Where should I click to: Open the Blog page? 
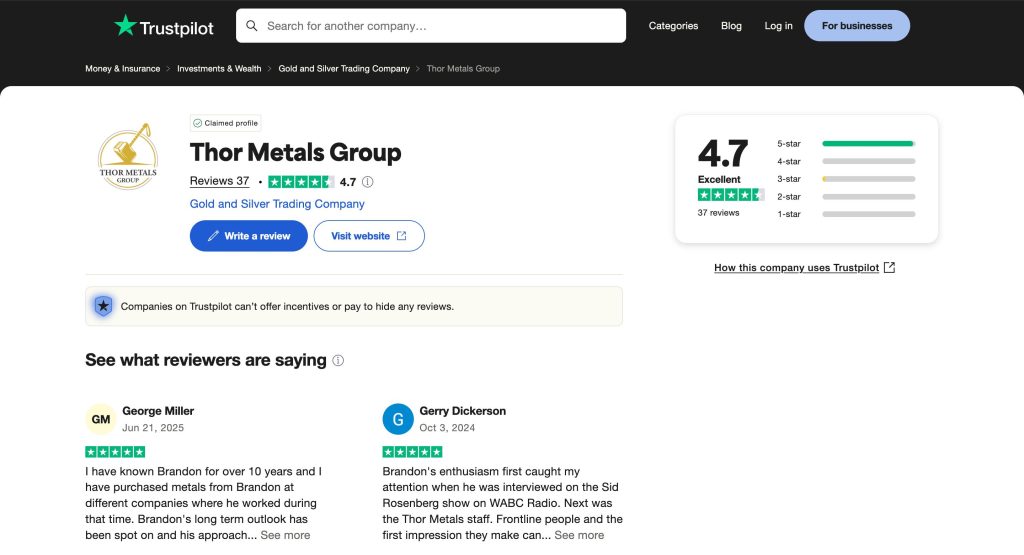pos(731,26)
